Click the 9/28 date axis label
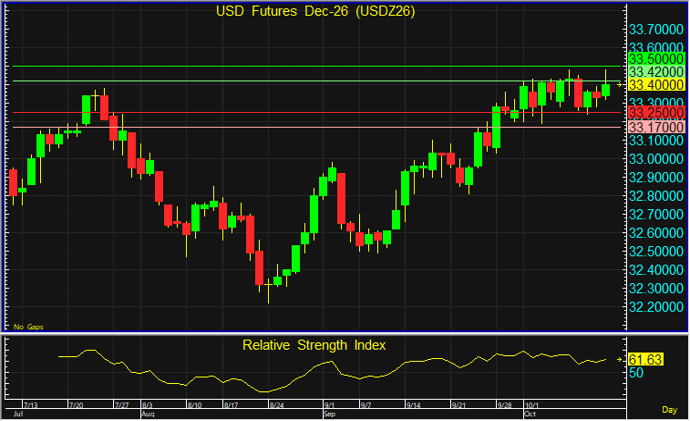The image size is (690, 421). (x=504, y=405)
